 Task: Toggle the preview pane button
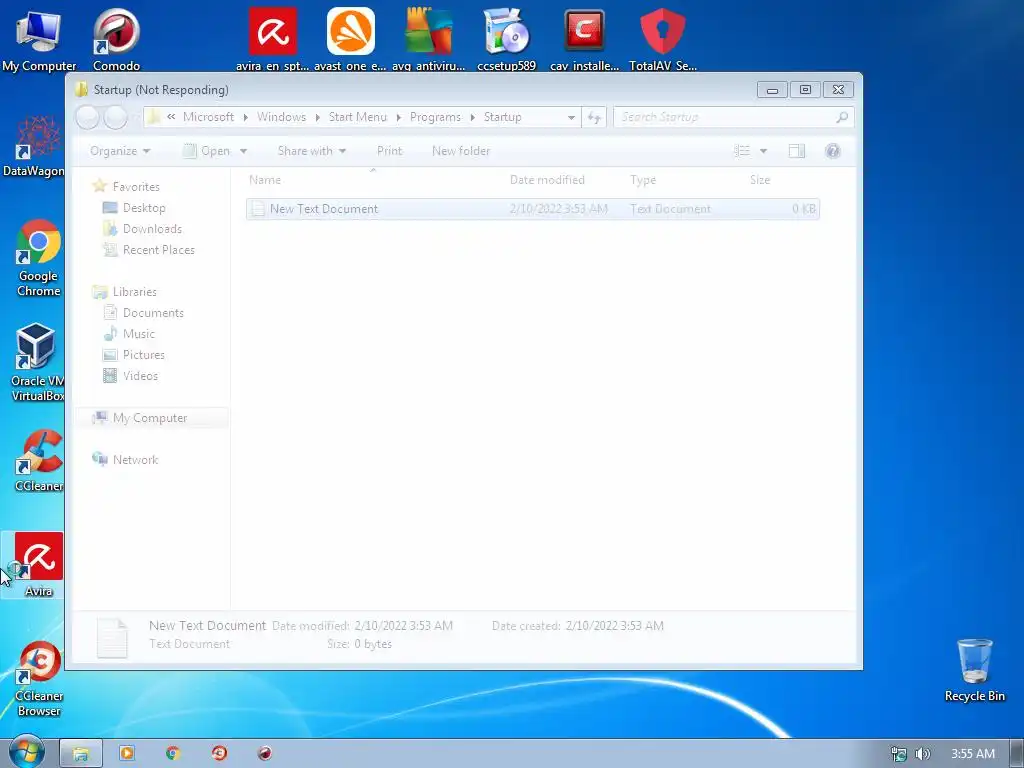pos(796,152)
